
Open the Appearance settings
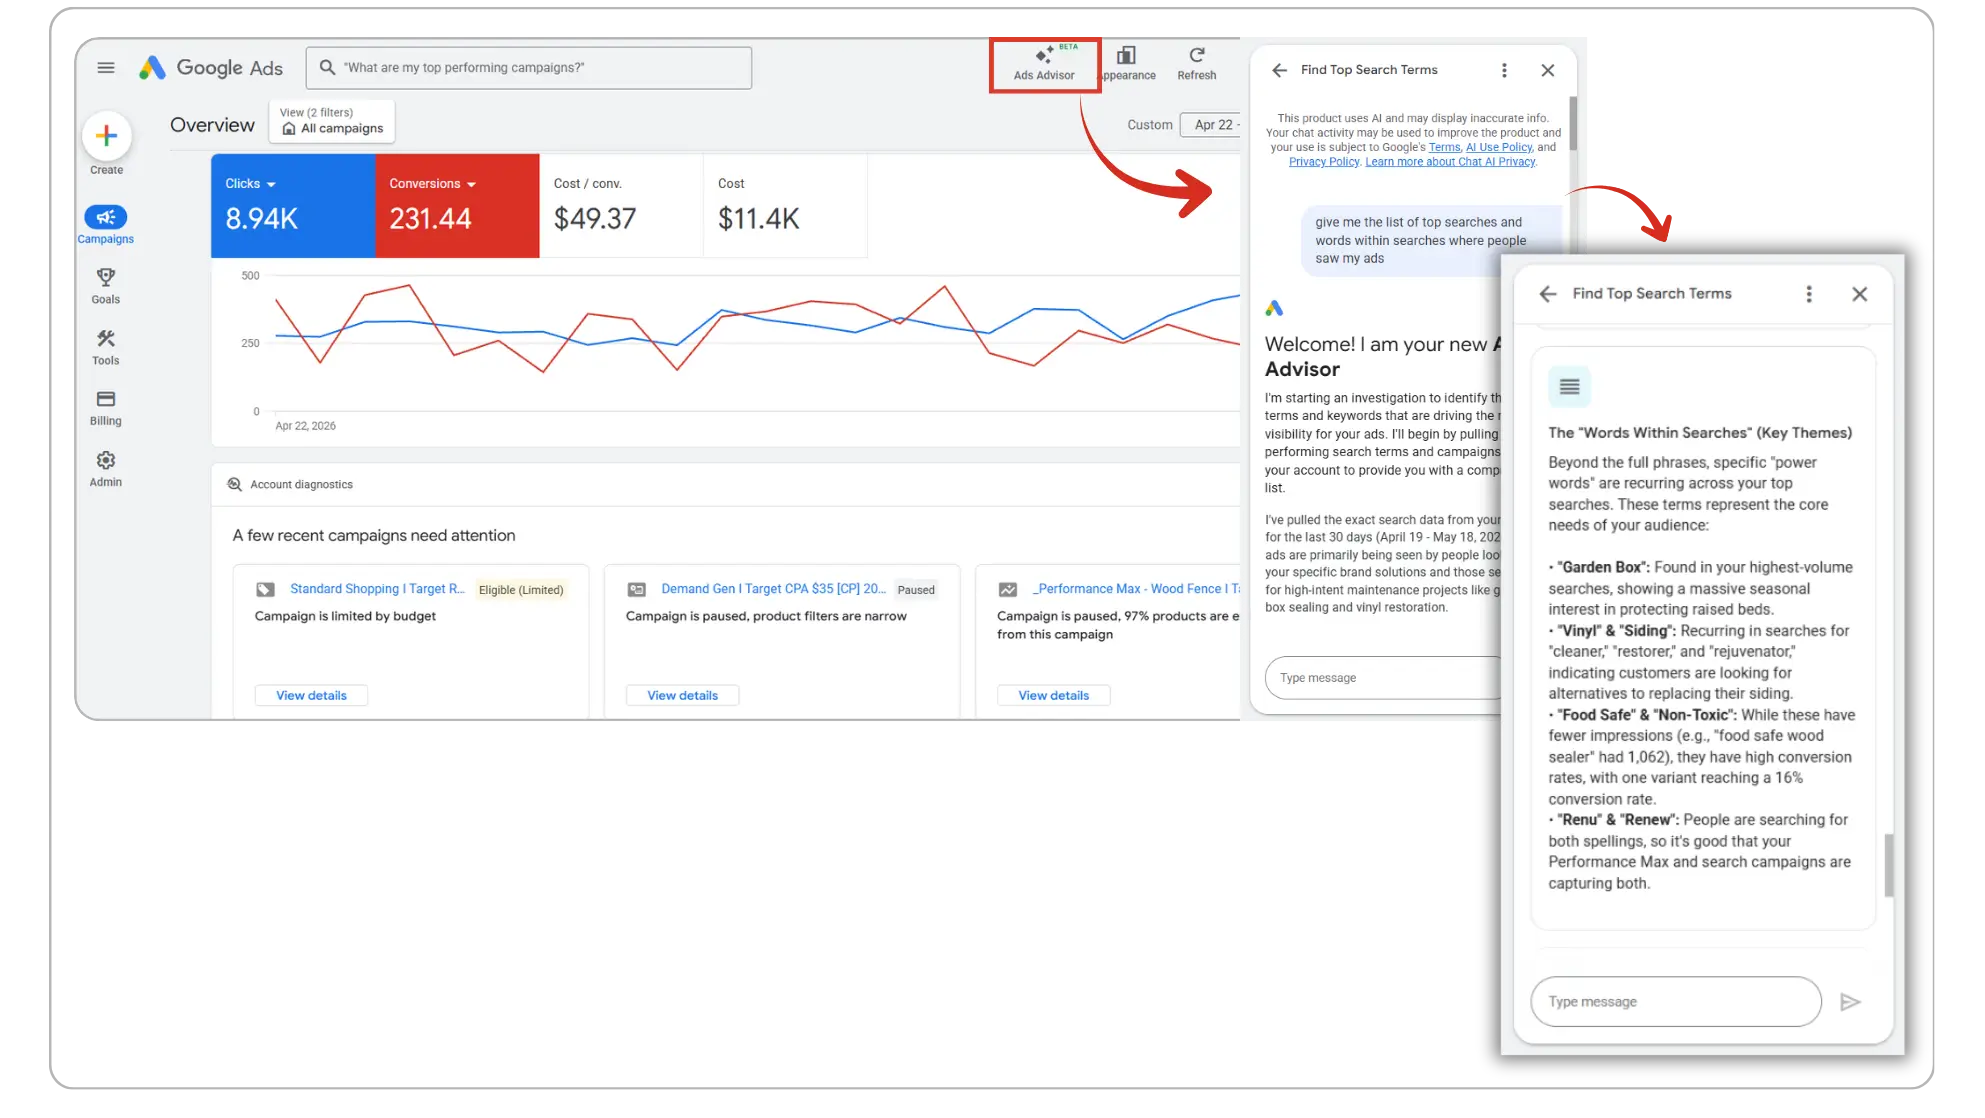[x=1127, y=64]
